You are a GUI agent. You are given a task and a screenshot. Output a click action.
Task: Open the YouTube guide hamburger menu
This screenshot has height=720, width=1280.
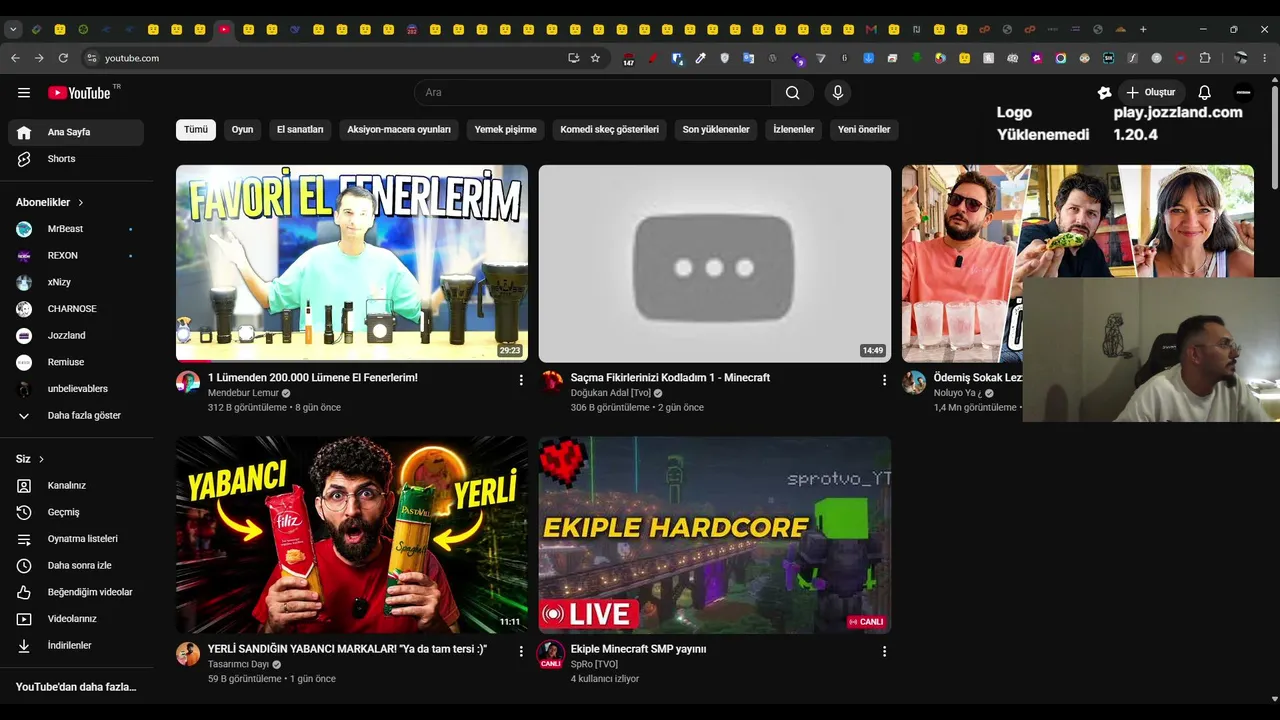[x=24, y=93]
